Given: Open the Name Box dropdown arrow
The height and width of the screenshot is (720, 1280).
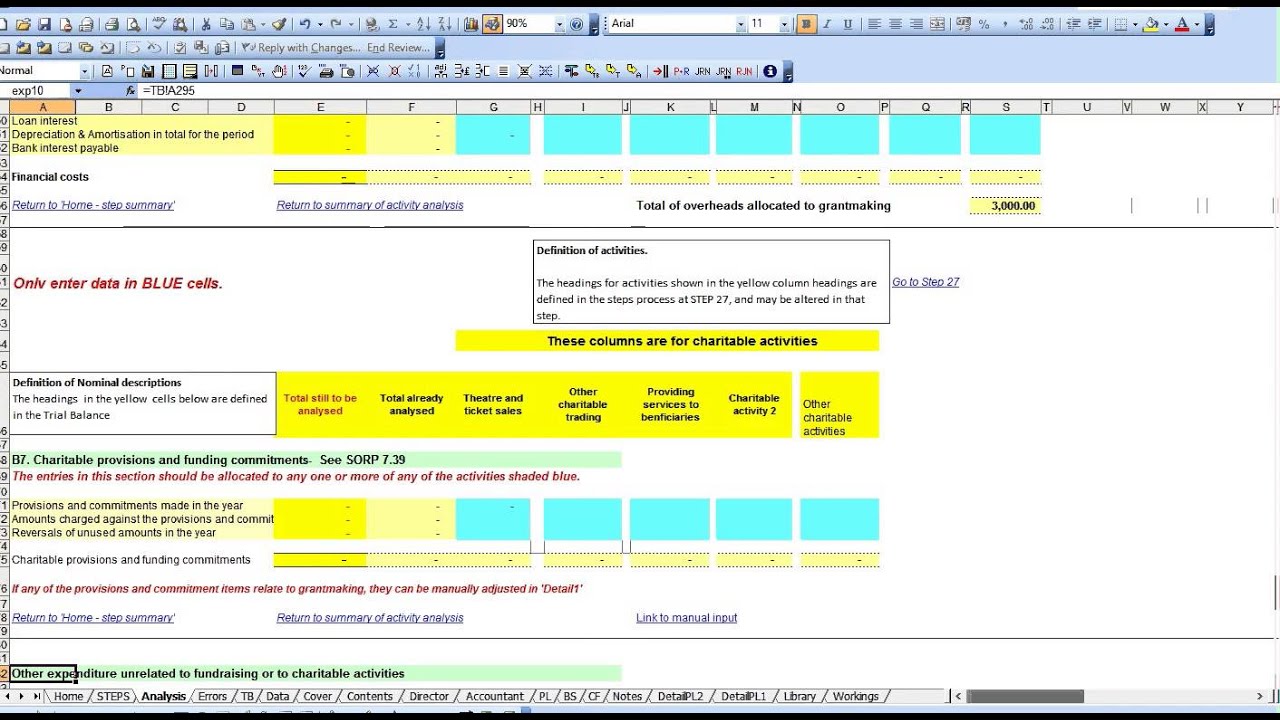Looking at the screenshot, I should [x=78, y=90].
